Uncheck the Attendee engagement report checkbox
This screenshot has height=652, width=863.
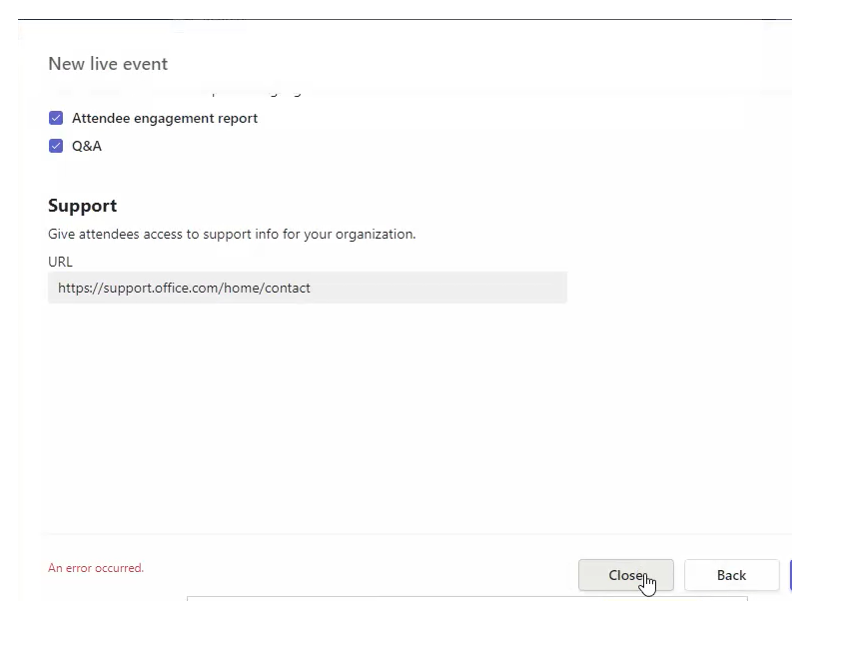56,118
